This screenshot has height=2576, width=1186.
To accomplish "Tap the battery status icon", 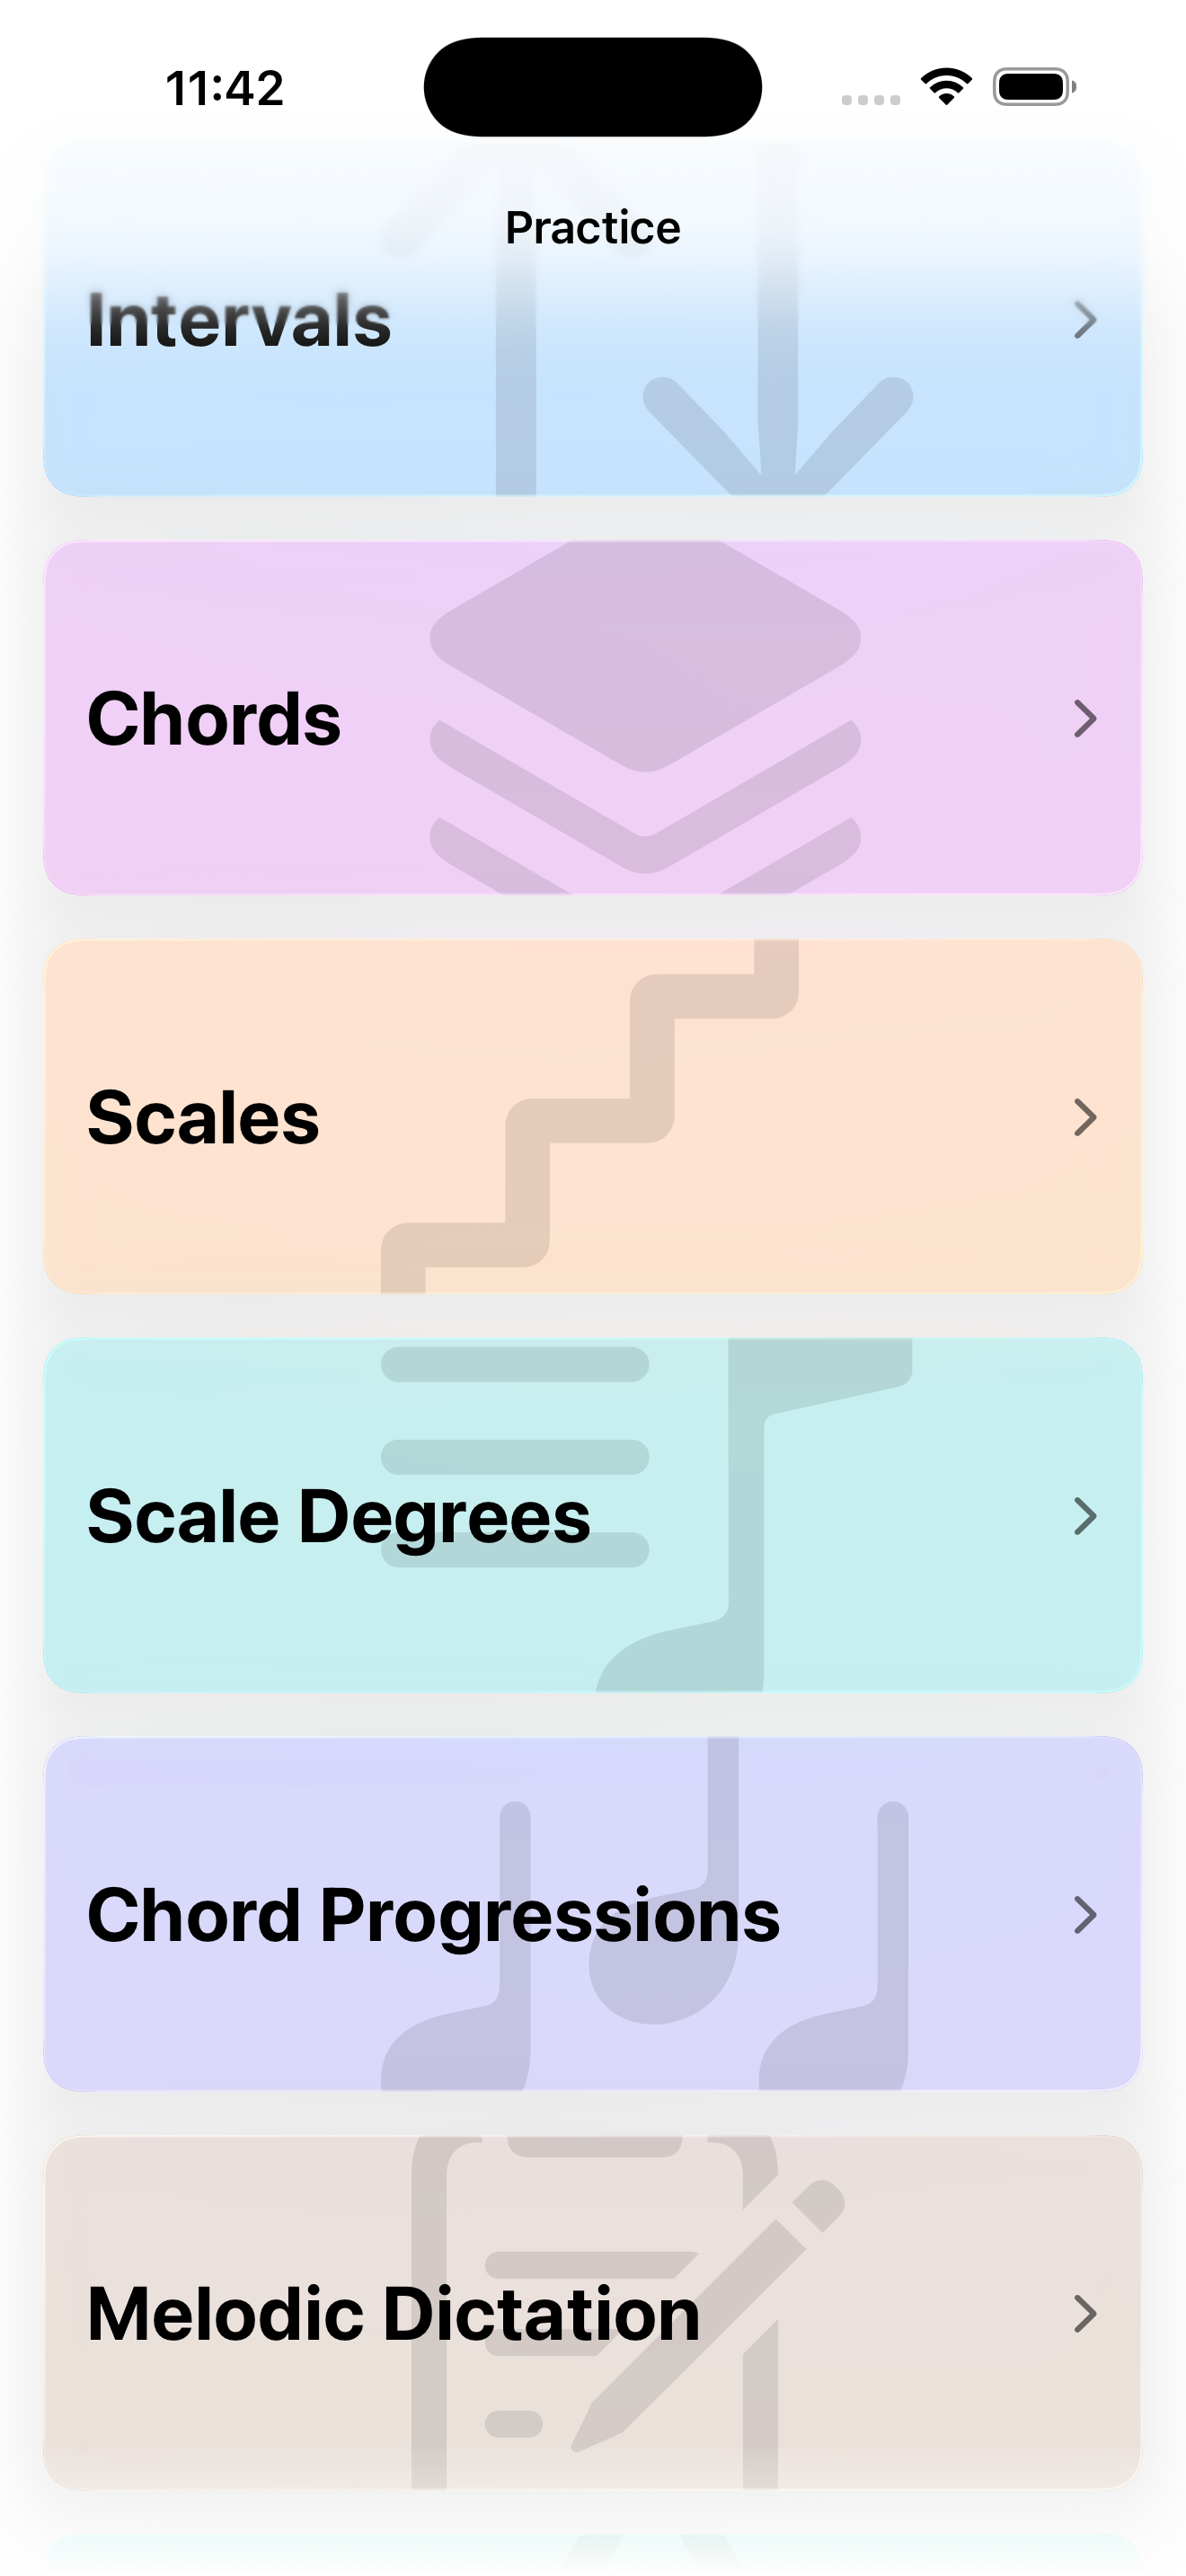I will tap(1034, 87).
